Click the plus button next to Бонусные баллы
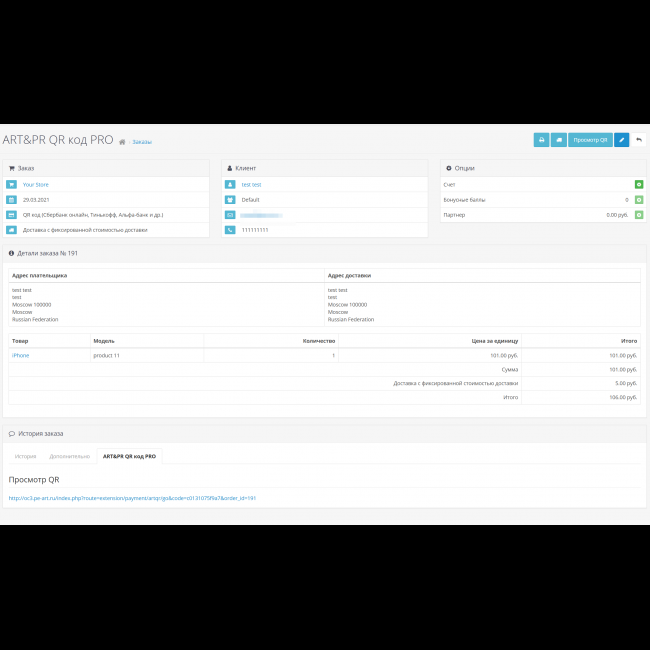Viewport: 650px width, 650px height. click(x=639, y=199)
